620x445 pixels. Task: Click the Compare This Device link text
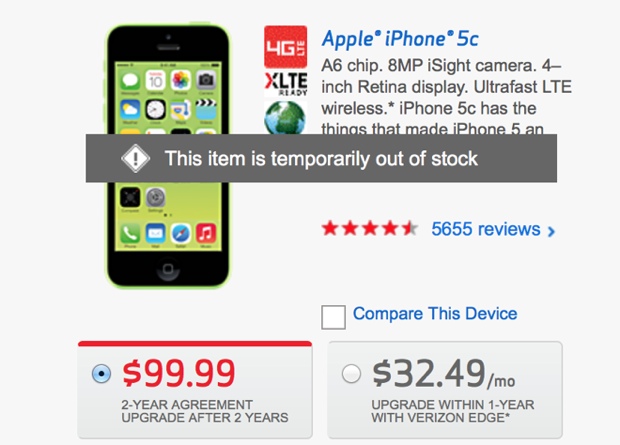click(435, 314)
